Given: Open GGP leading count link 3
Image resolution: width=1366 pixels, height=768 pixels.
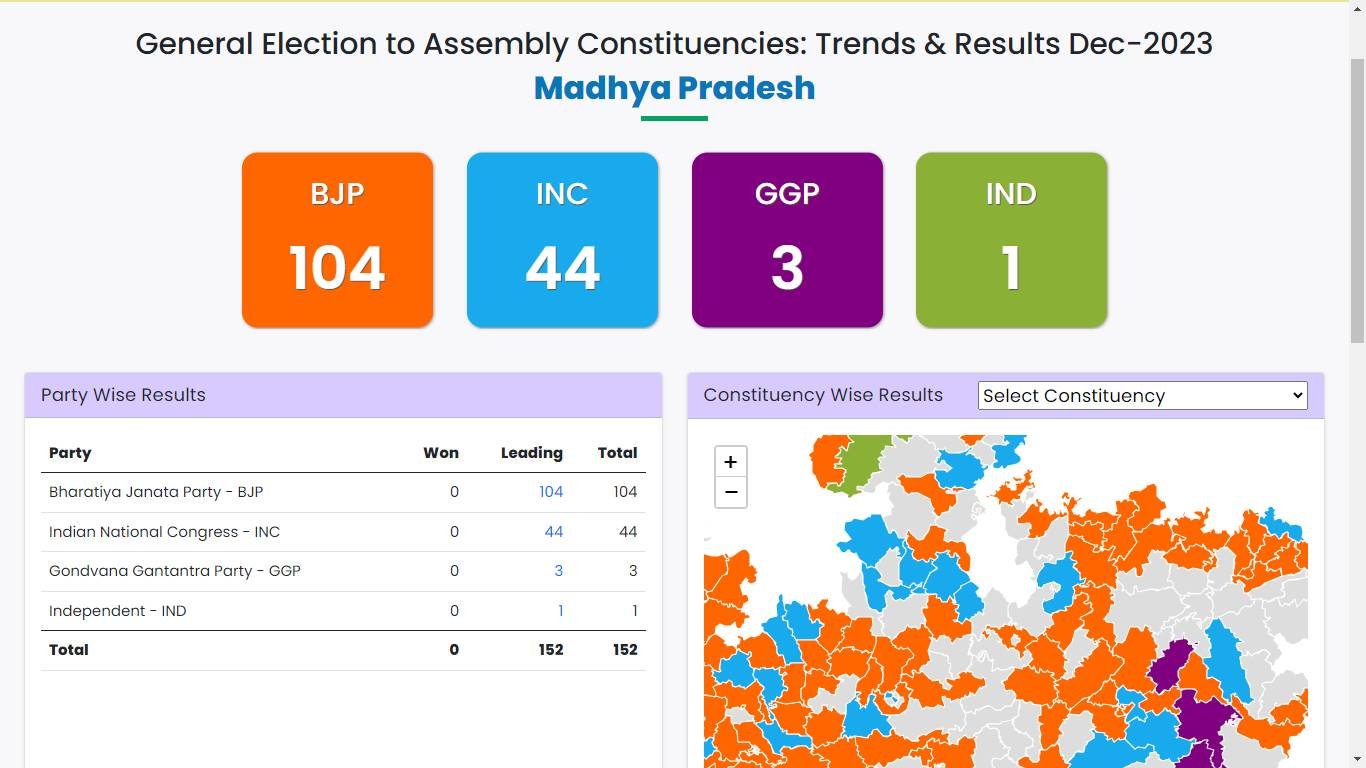Looking at the screenshot, I should coord(558,571).
